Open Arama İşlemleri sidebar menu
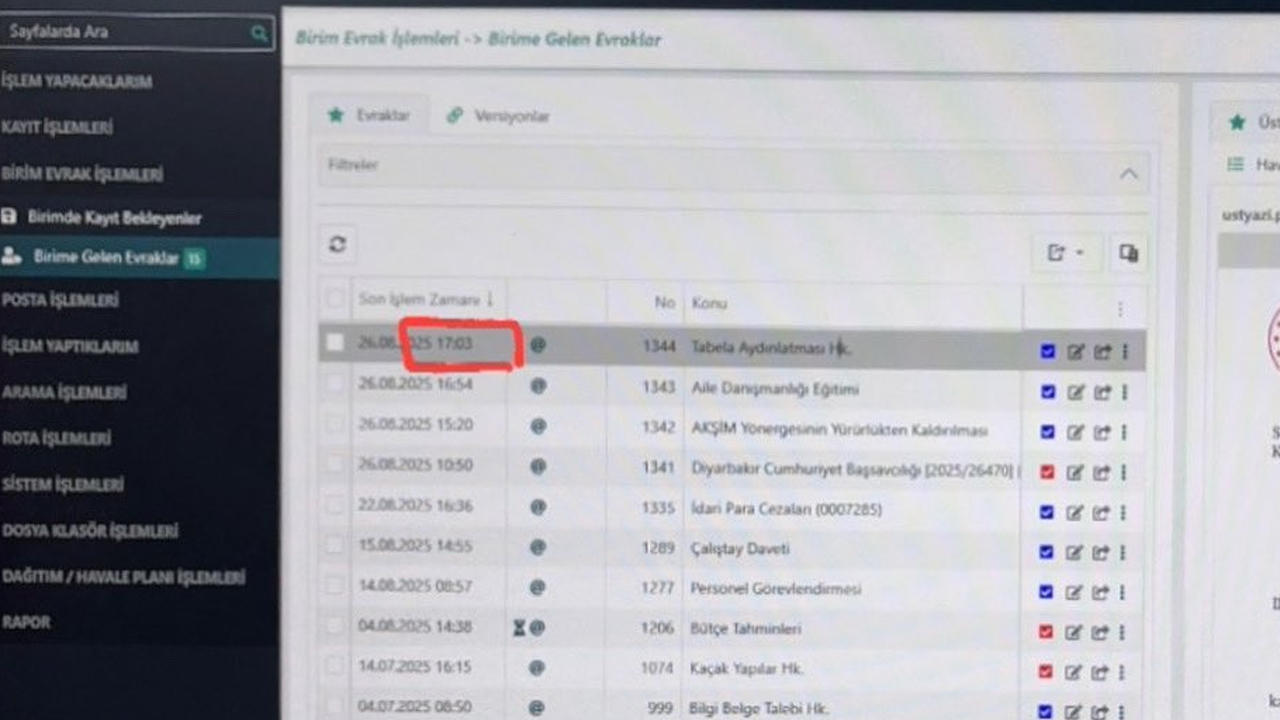 64,392
